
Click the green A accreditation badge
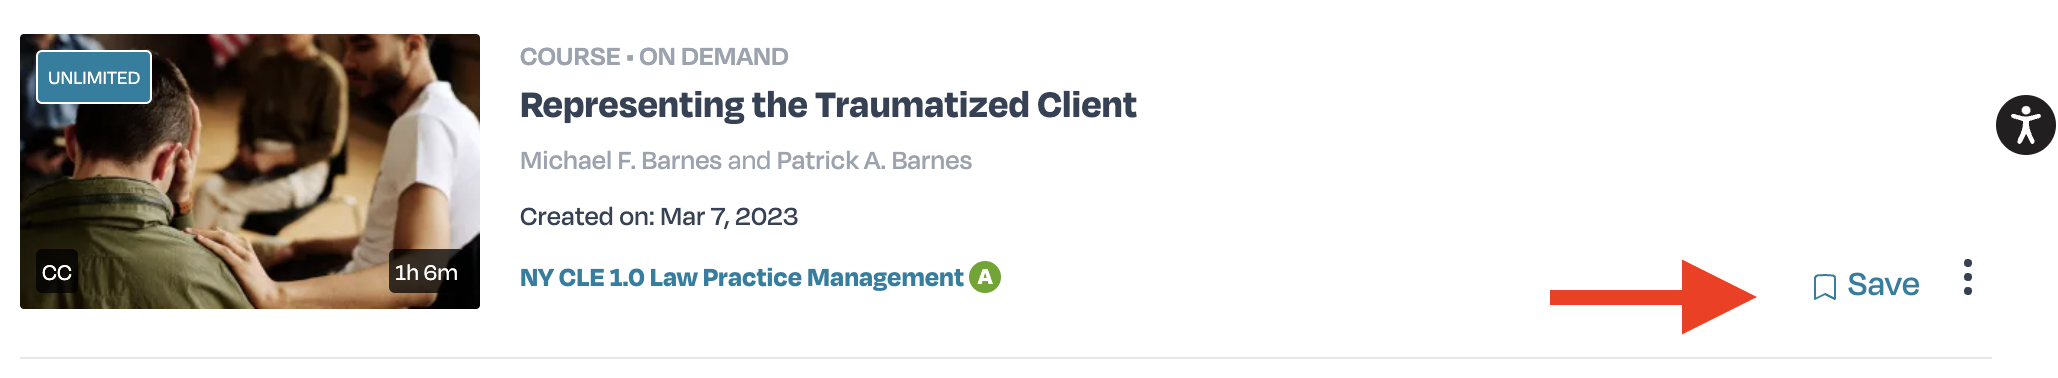point(985,277)
